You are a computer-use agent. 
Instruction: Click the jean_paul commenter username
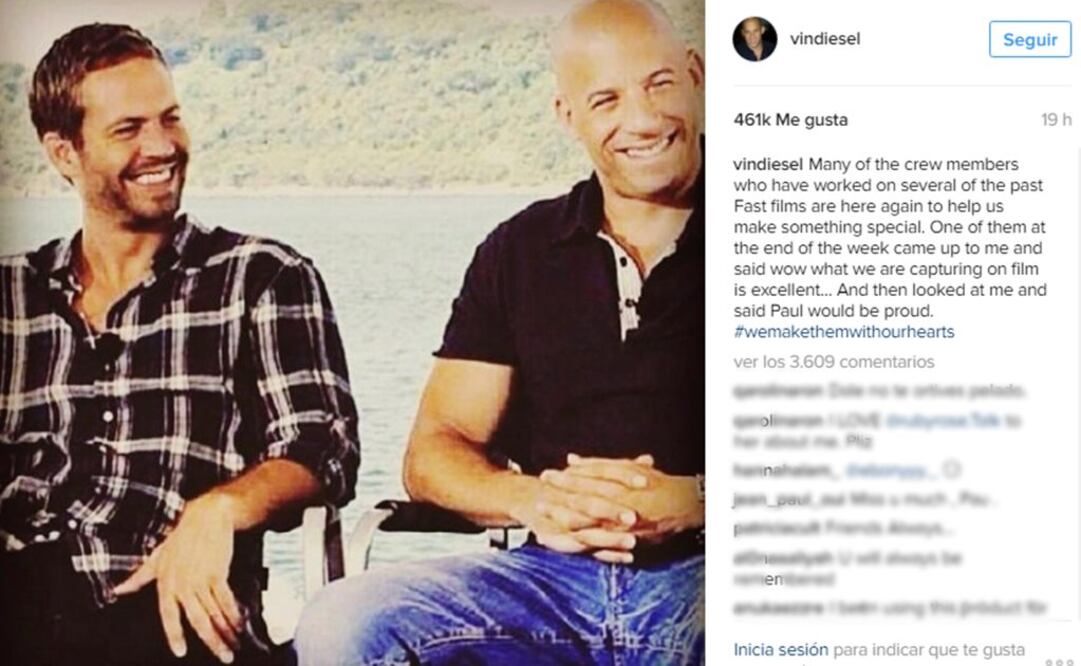click(789, 499)
